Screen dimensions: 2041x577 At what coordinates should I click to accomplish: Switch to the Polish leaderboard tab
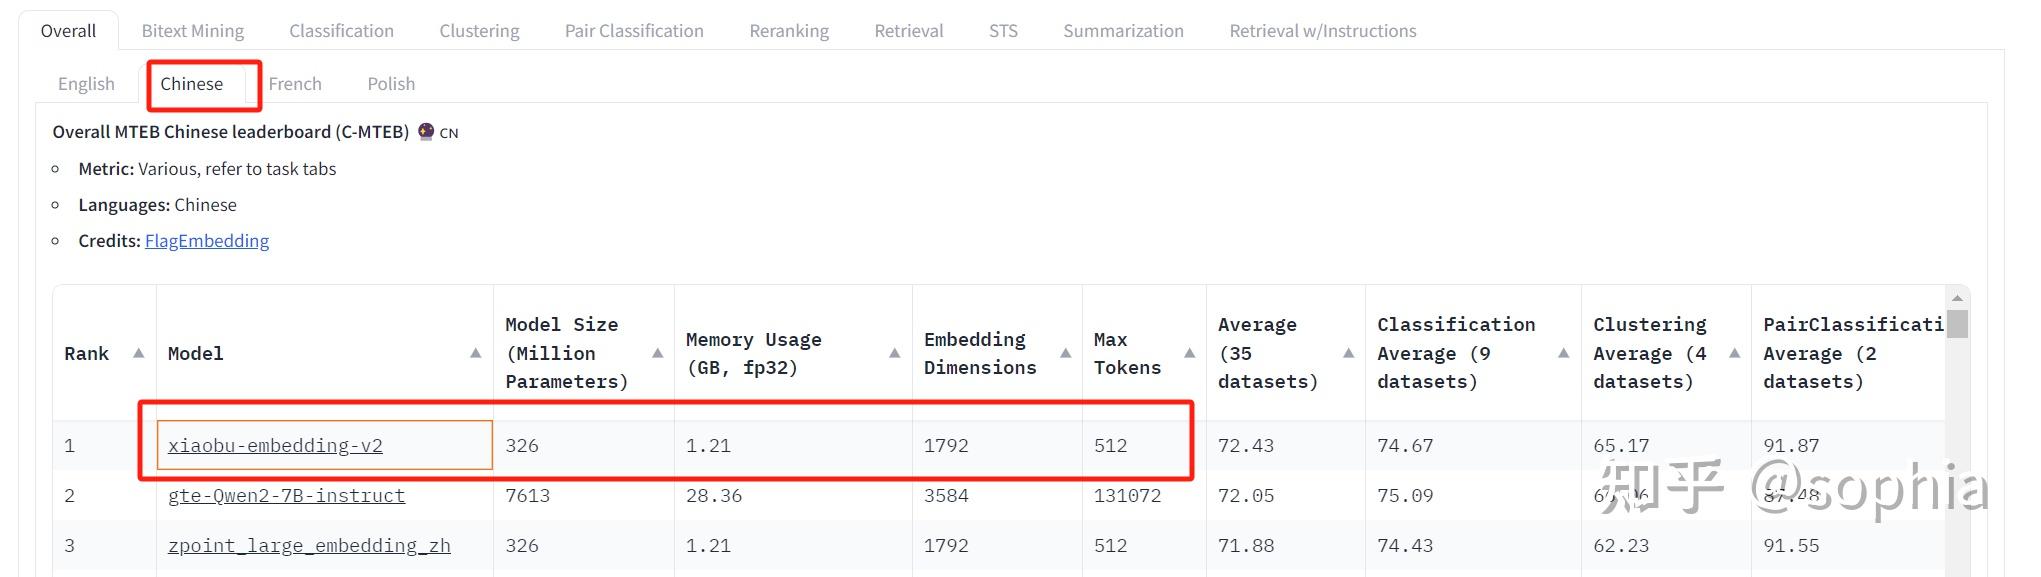pyautogui.click(x=390, y=83)
